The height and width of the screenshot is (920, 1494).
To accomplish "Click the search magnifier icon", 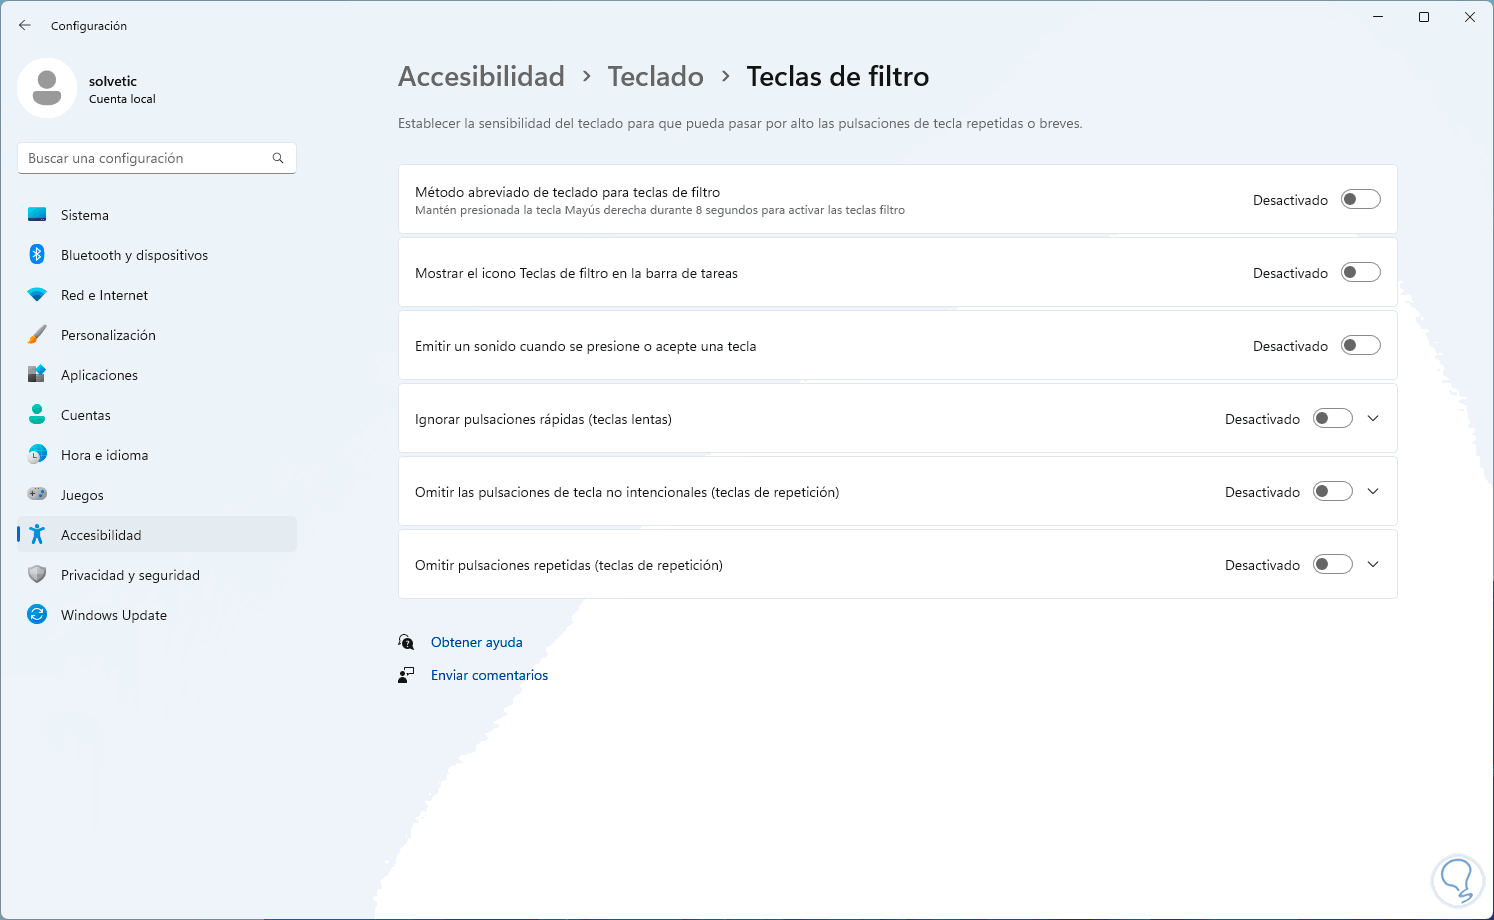I will 278,158.
